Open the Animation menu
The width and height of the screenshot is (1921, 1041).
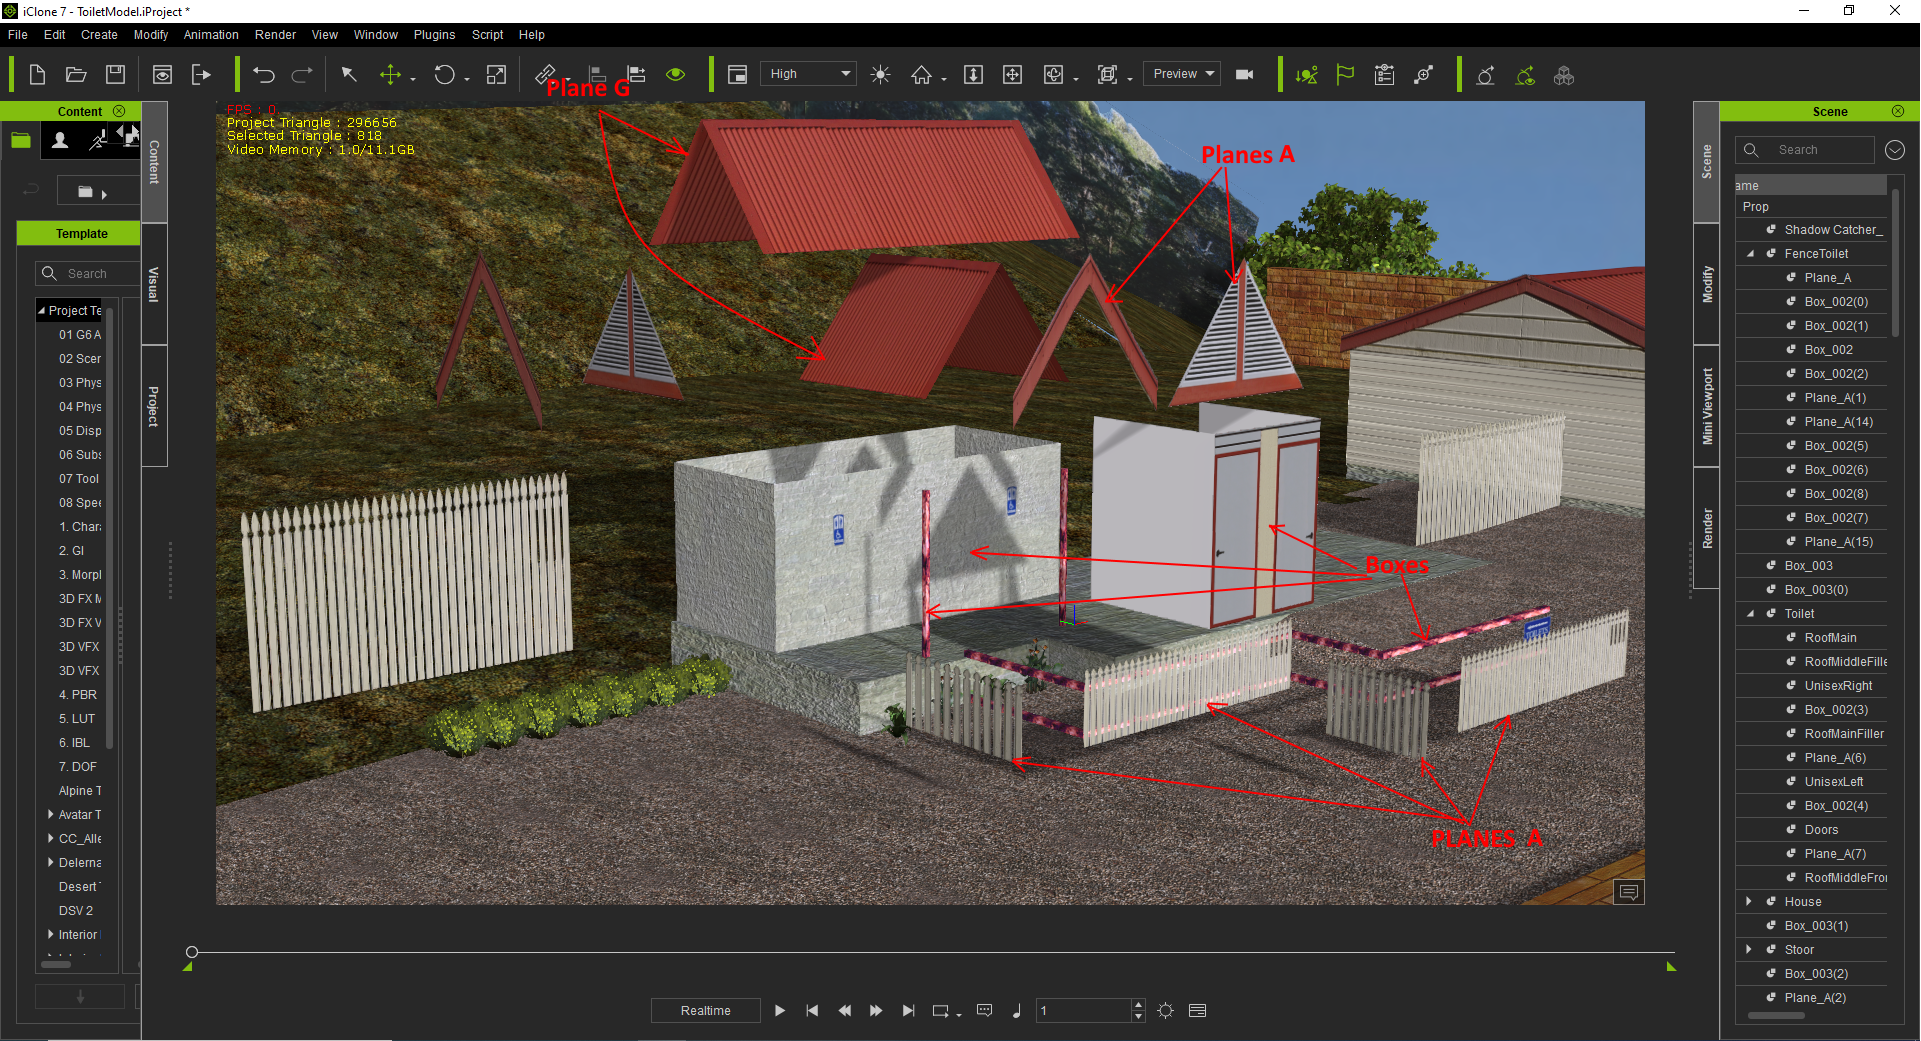click(x=211, y=35)
